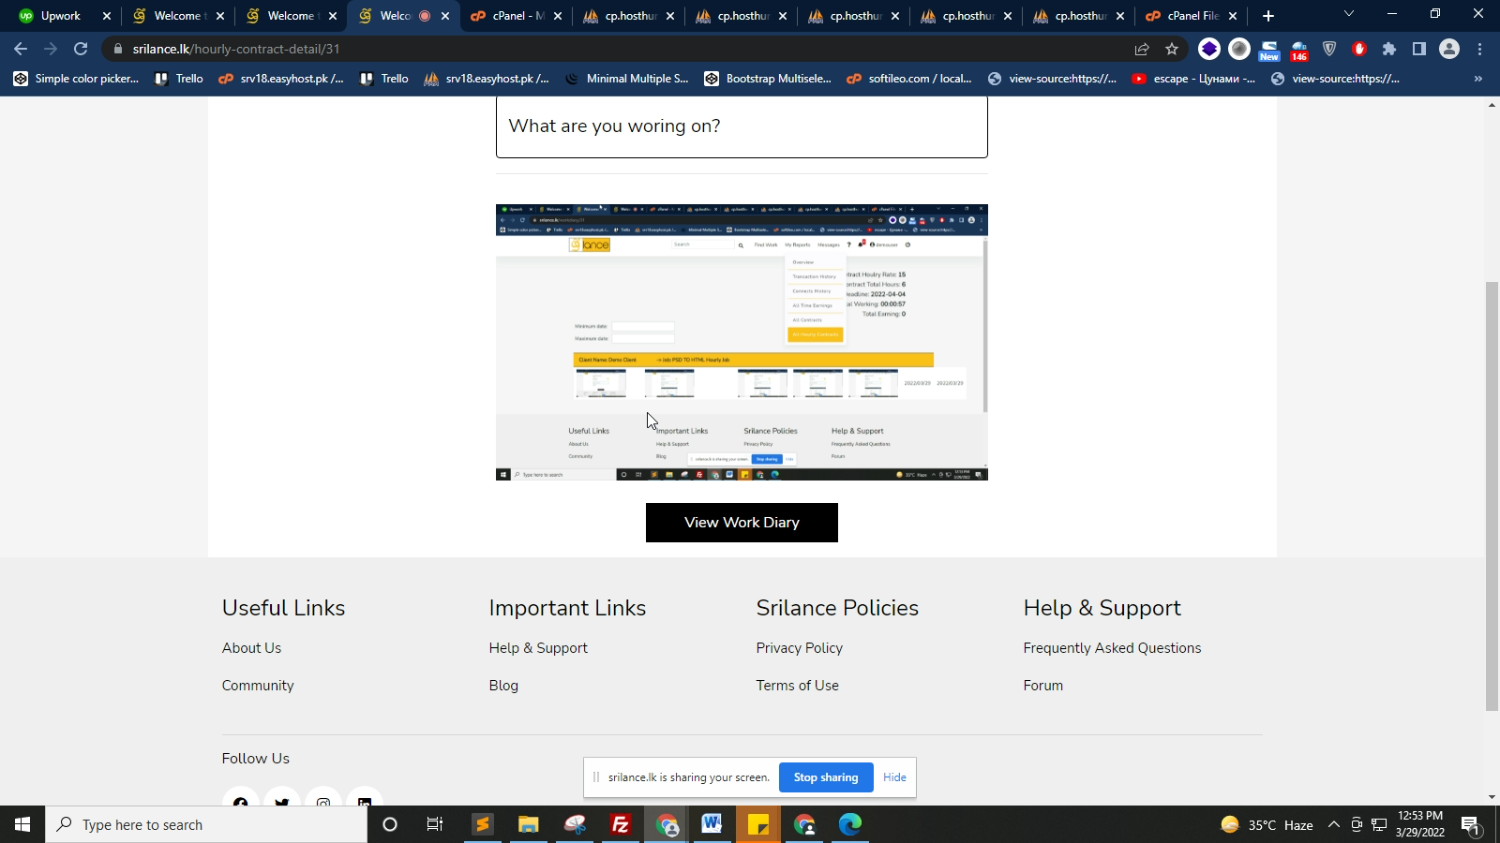This screenshot has width=1500, height=843.
Task: Show hidden bookmarks via the double chevron
Action: tap(1478, 79)
